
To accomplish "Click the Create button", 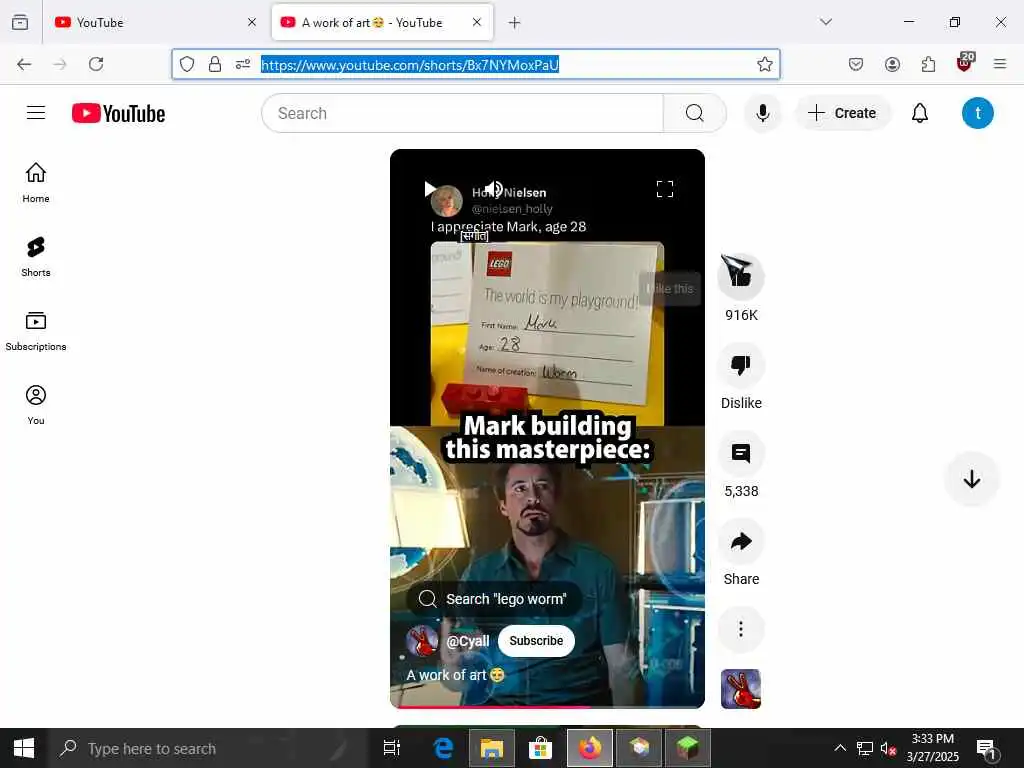I will click(x=842, y=113).
